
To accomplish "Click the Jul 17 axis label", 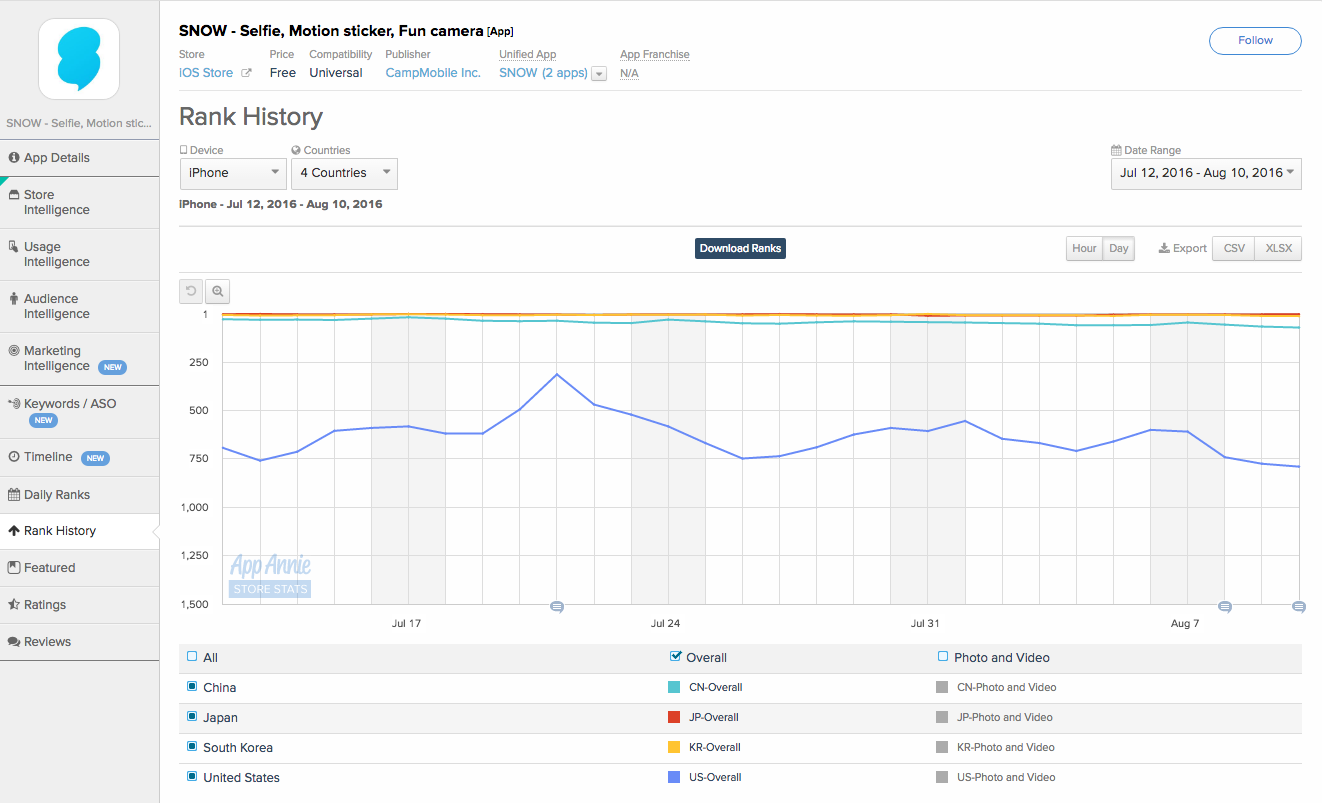I will pos(406,623).
